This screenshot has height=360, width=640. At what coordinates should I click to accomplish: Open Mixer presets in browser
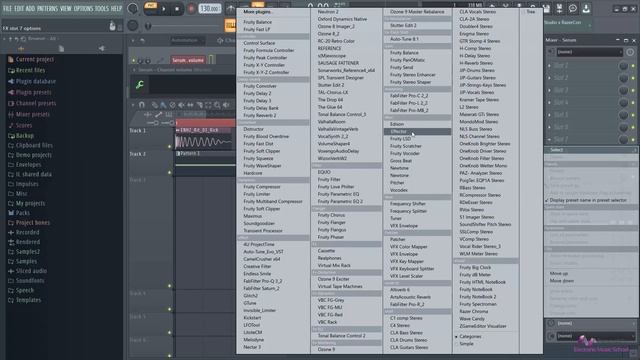point(33,114)
